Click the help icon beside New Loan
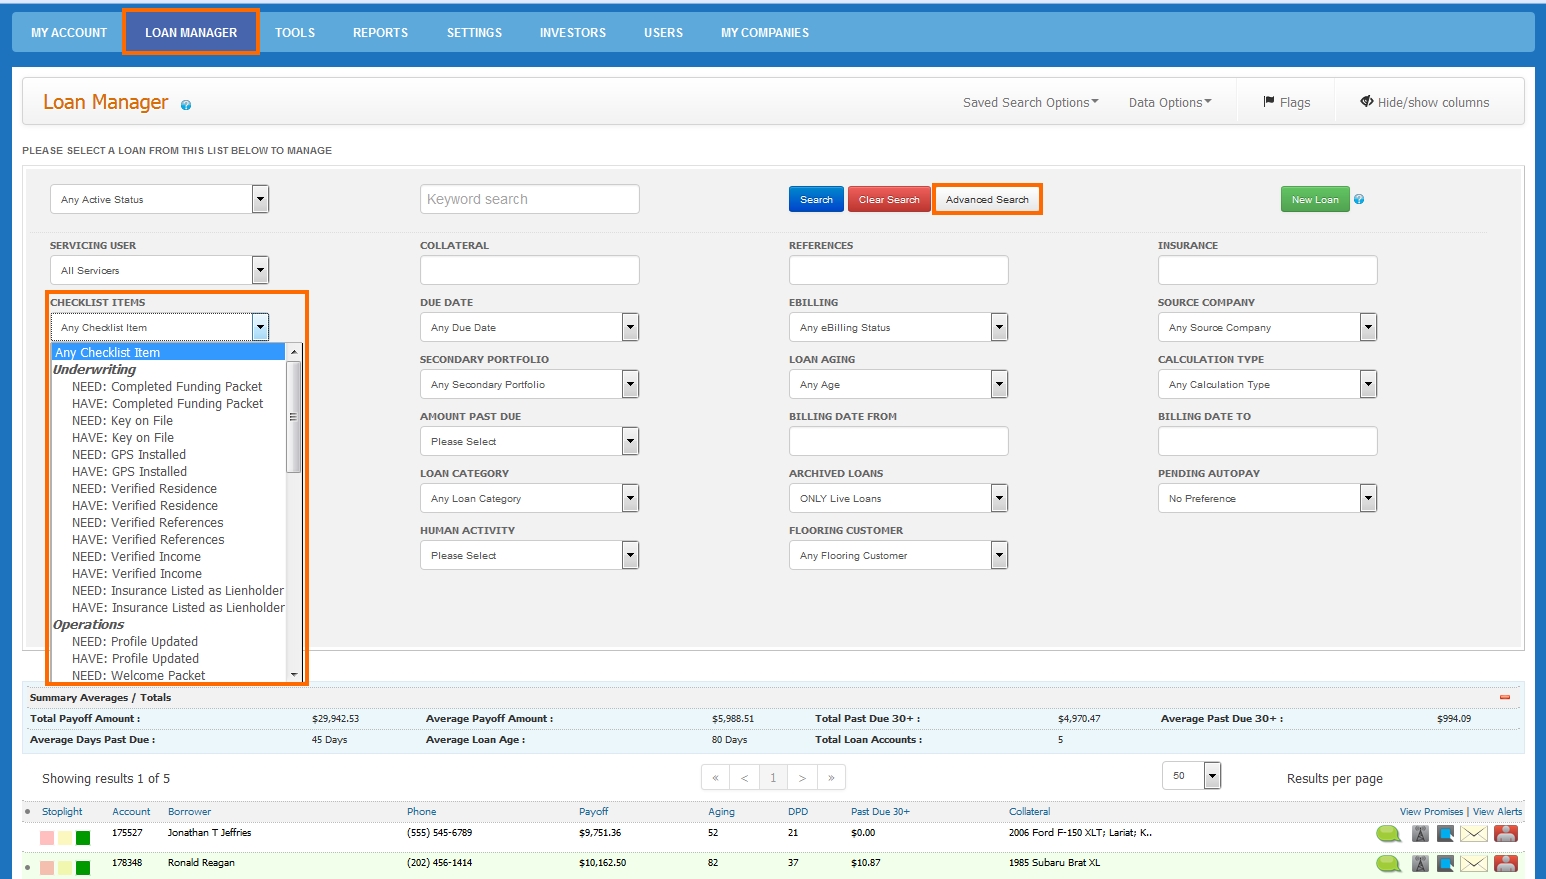Screen dimensions: 1546x879 1359,199
